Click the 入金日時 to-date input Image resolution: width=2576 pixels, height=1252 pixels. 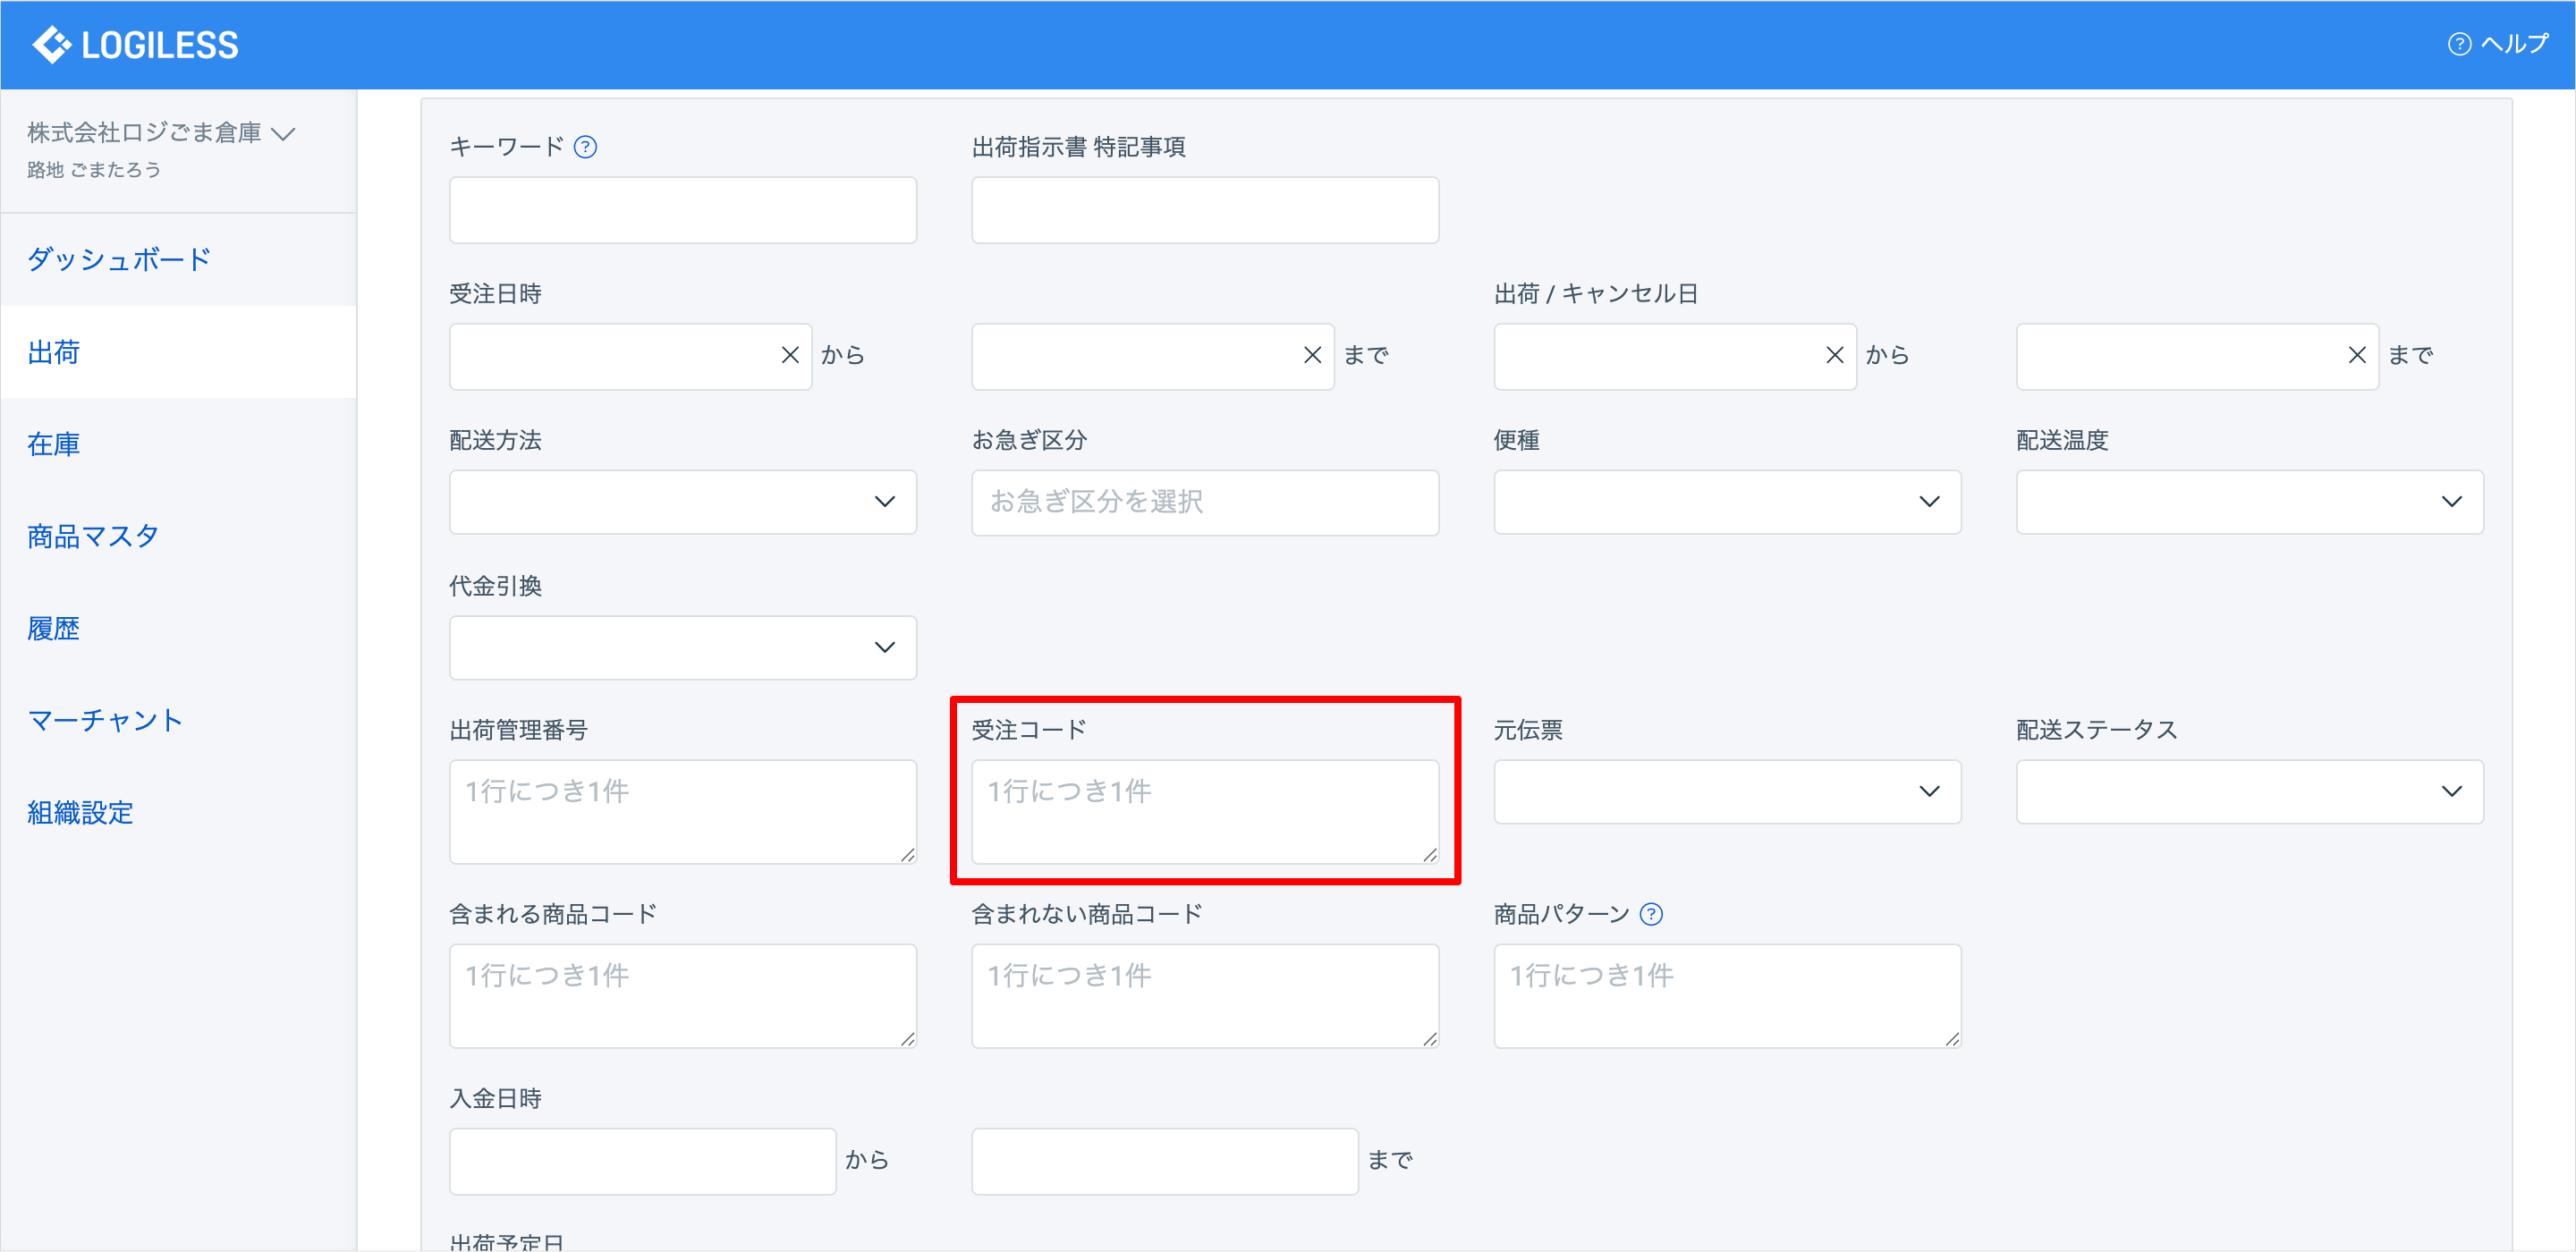[x=1165, y=1161]
